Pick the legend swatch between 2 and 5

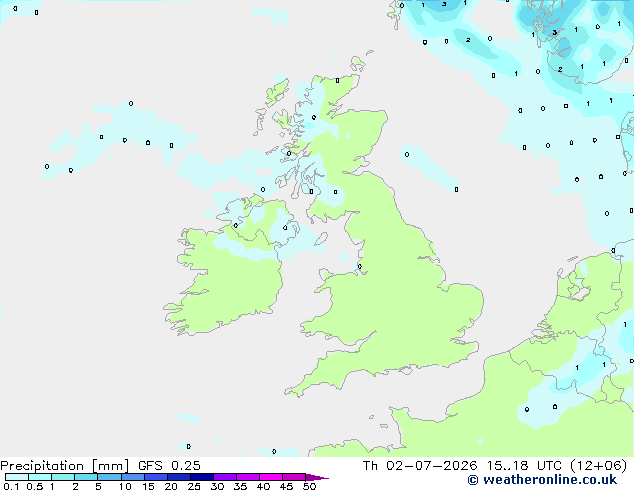point(86,477)
